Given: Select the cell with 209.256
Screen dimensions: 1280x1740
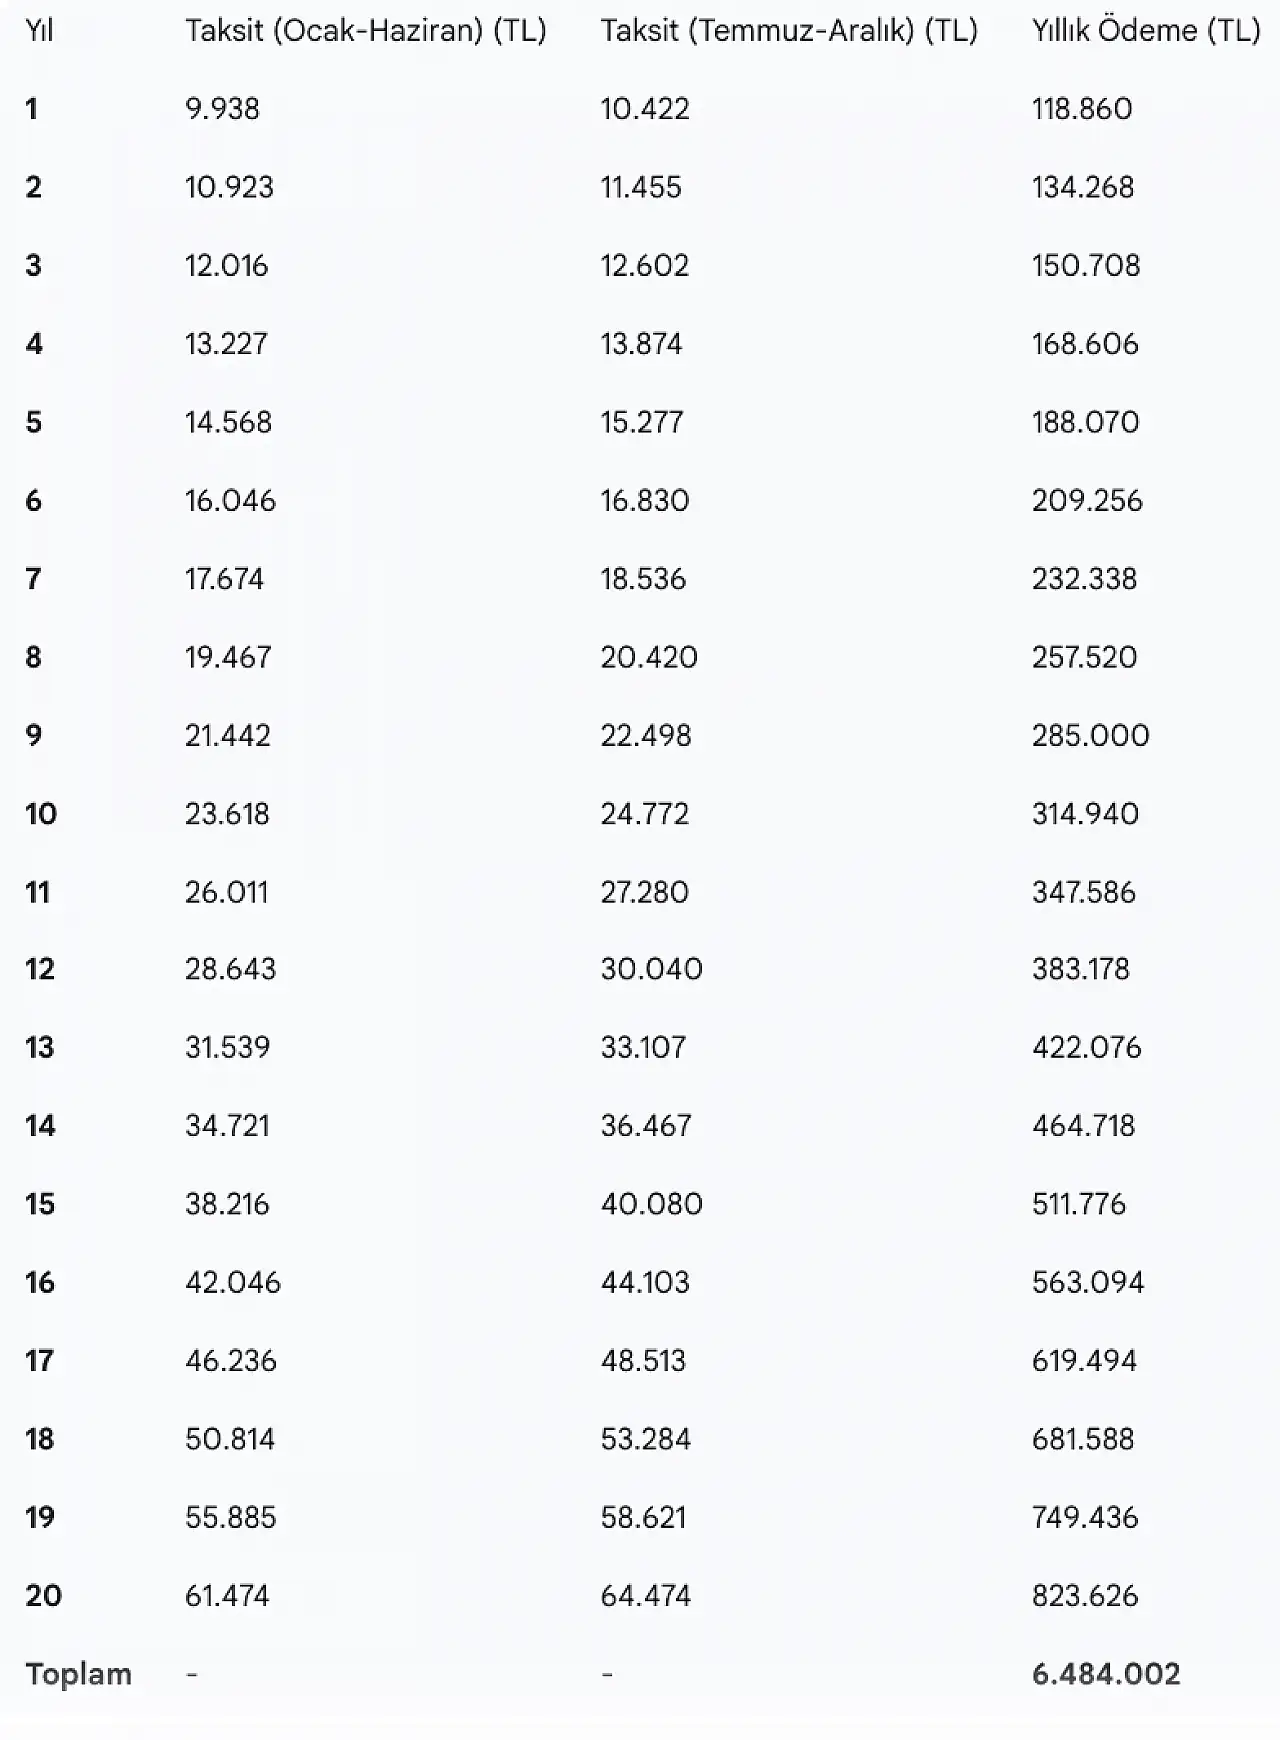Looking at the screenshot, I should pos(1087,501).
